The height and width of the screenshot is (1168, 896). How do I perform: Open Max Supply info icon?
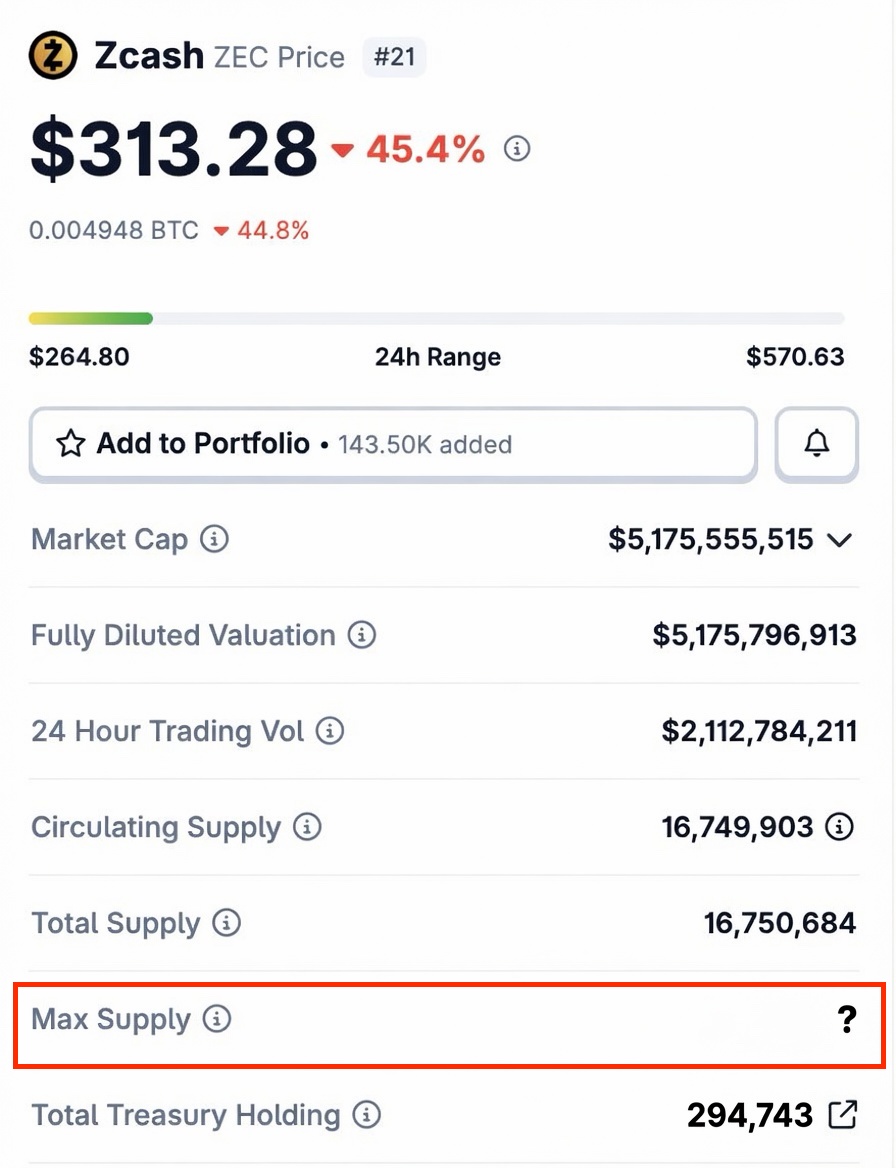217,1018
